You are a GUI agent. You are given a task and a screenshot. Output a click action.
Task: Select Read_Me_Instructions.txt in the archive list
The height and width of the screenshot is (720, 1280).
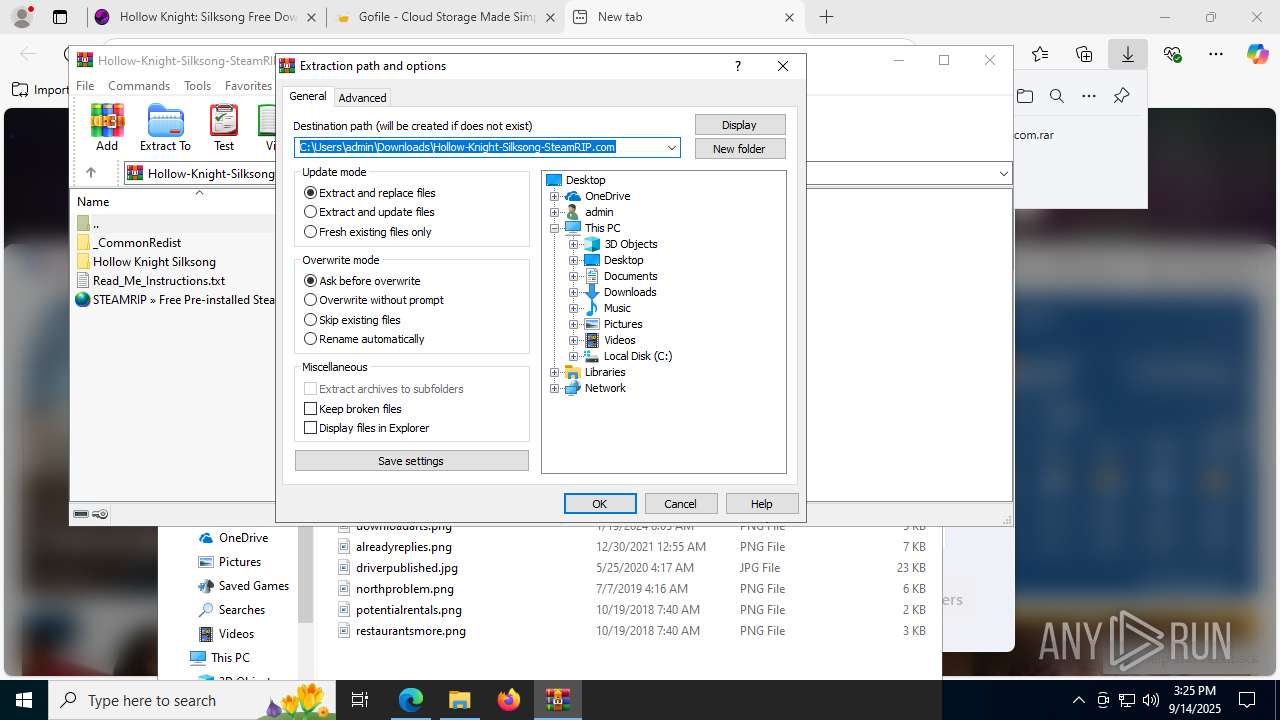(x=159, y=281)
